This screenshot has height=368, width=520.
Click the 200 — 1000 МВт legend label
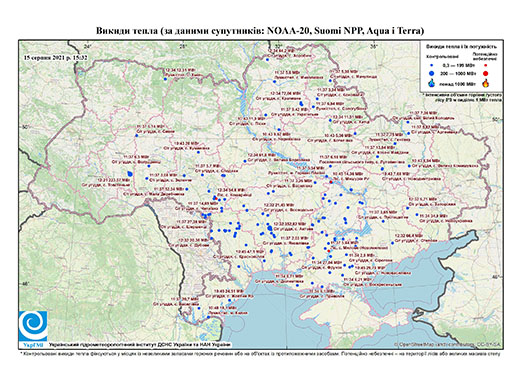pyautogui.click(x=458, y=73)
